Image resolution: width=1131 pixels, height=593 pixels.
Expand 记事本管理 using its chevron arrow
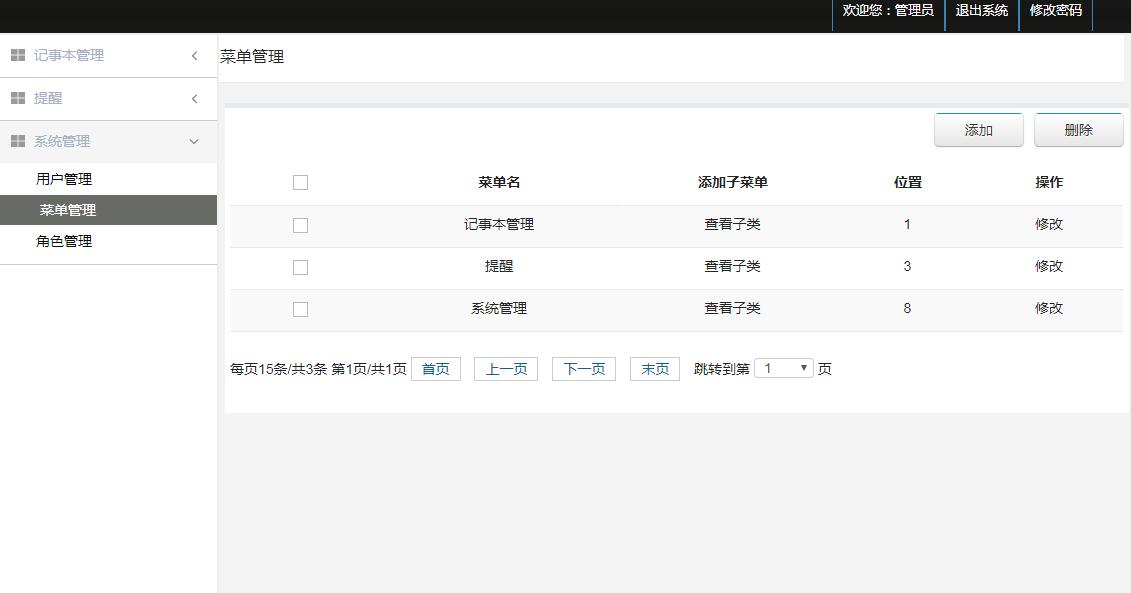pyautogui.click(x=194, y=56)
